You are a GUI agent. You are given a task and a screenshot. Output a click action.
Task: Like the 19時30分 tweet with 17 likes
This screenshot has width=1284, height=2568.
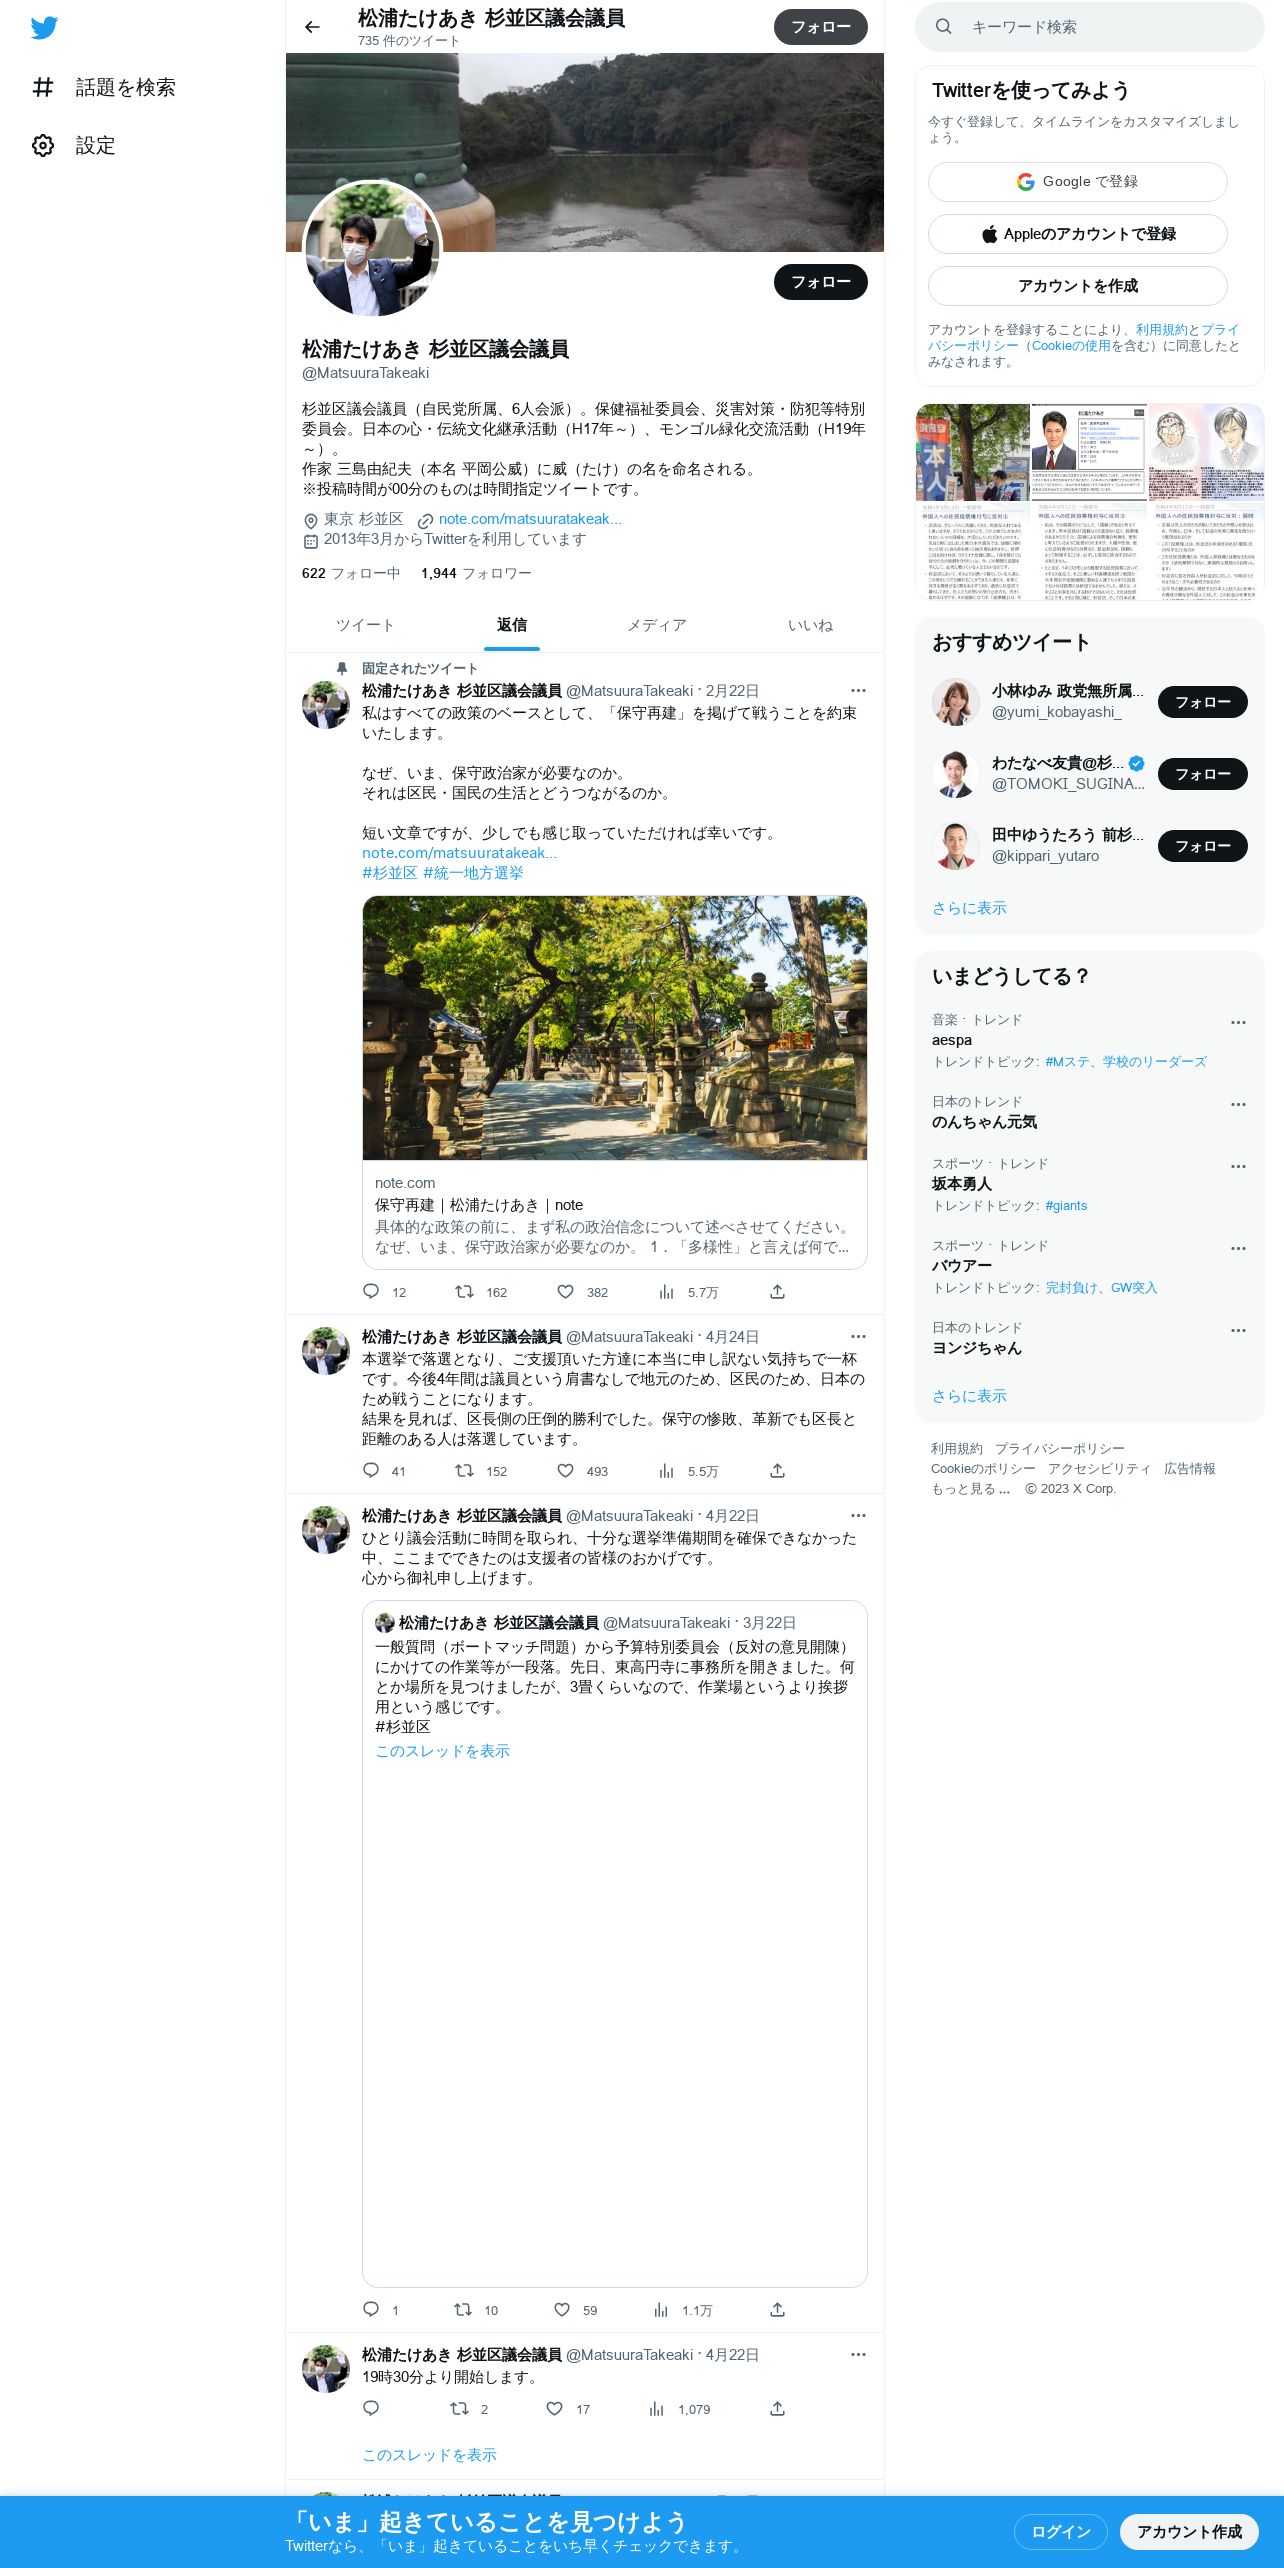[554, 2408]
